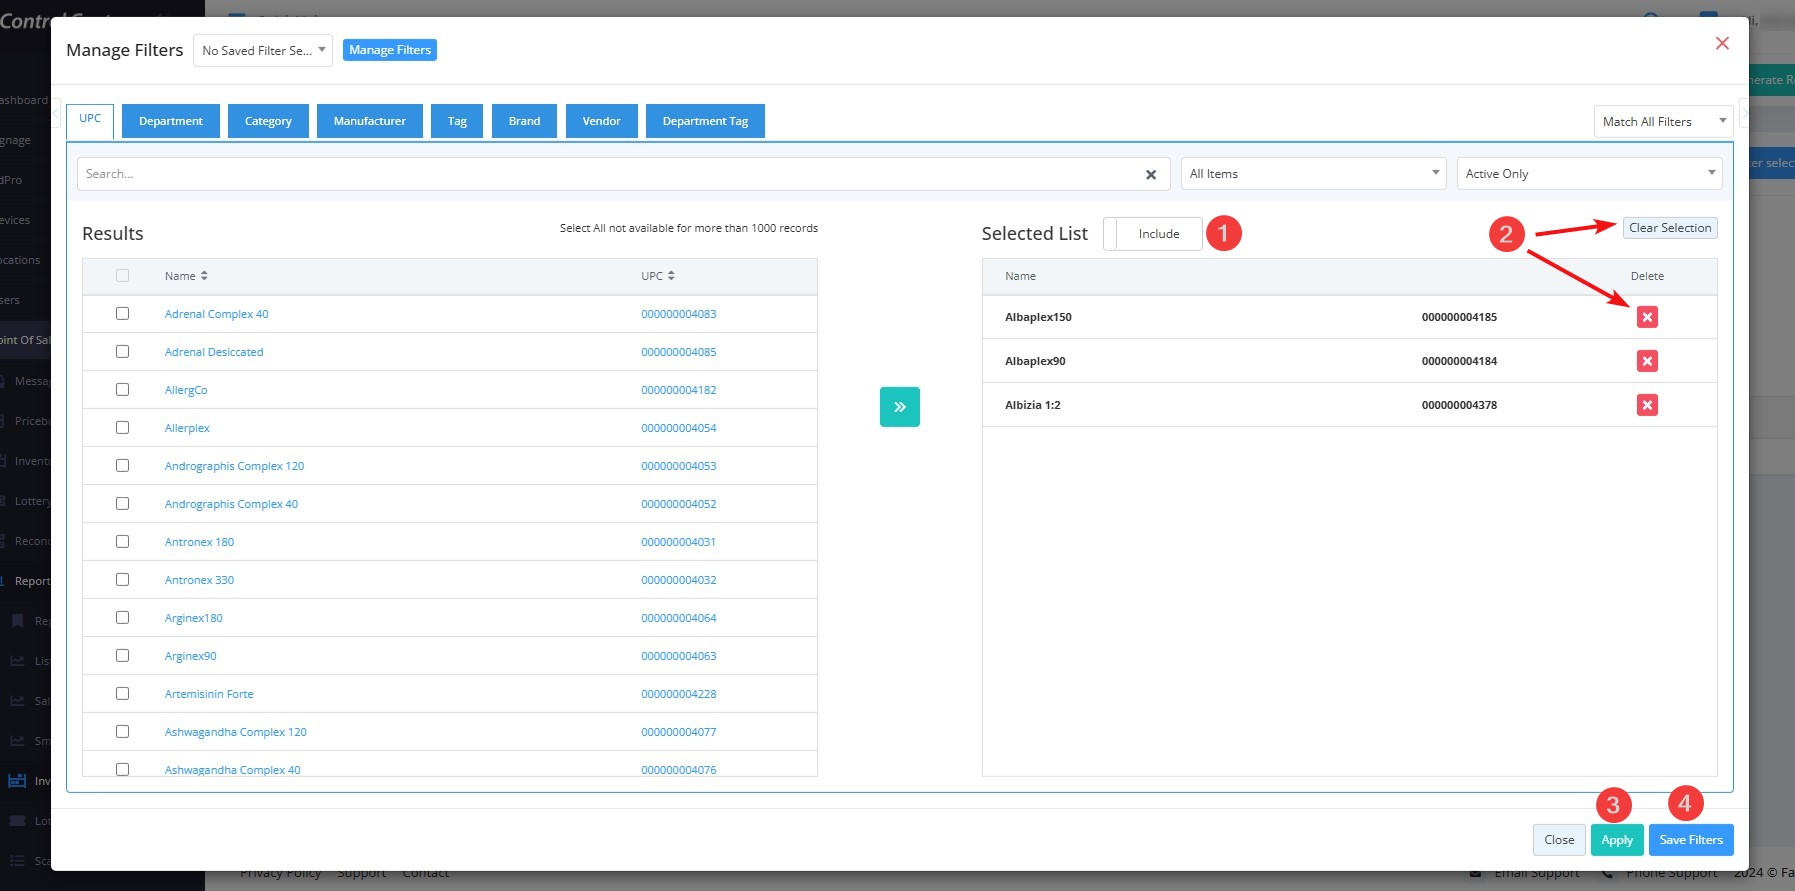Check the Ashwagandha Complex 120 checkbox
The height and width of the screenshot is (891, 1795).
(122, 732)
